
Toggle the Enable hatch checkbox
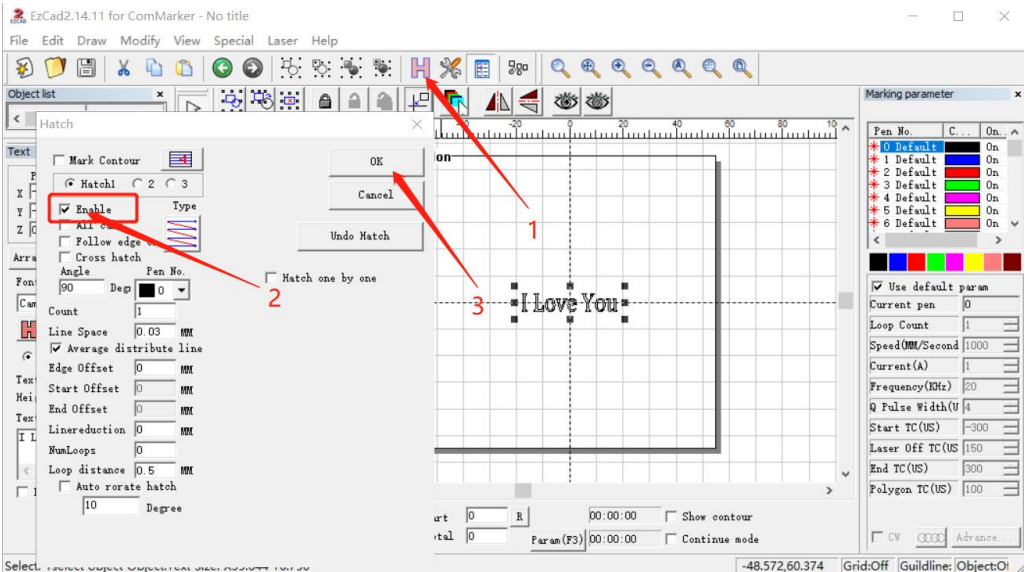tap(65, 210)
